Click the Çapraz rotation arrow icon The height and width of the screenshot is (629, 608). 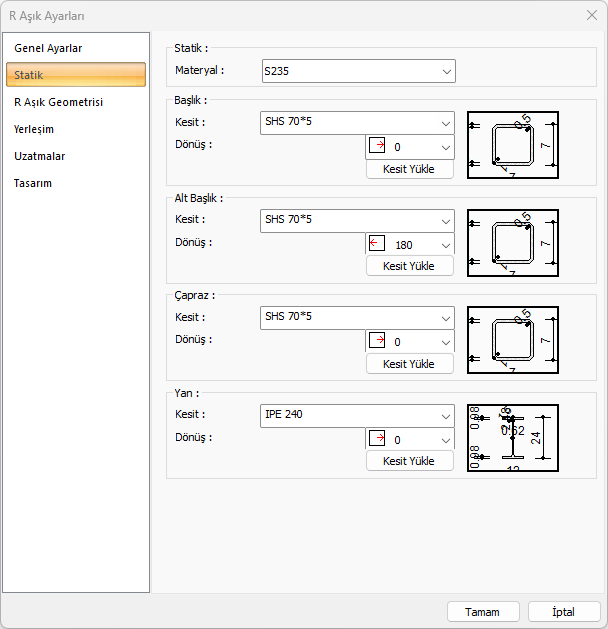click(377, 341)
